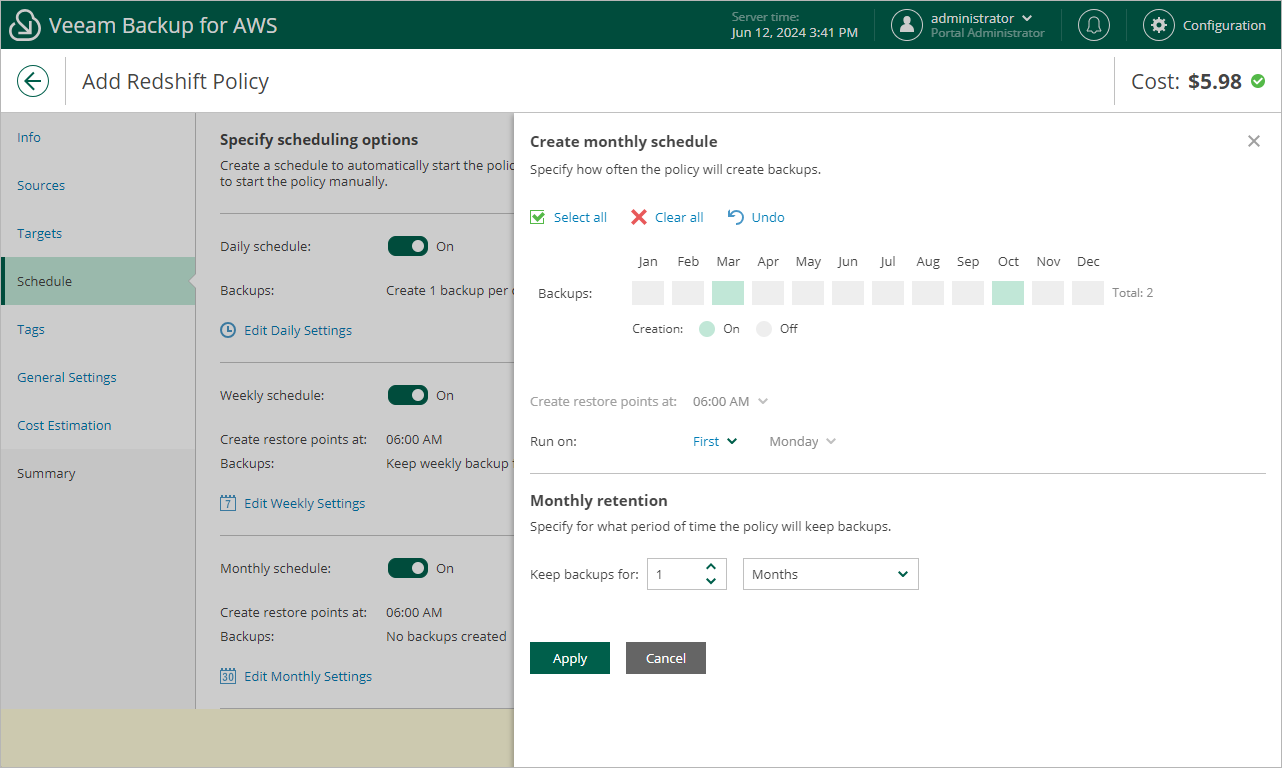Click the Undo arrow icon
The width and height of the screenshot is (1282, 768).
tap(736, 217)
